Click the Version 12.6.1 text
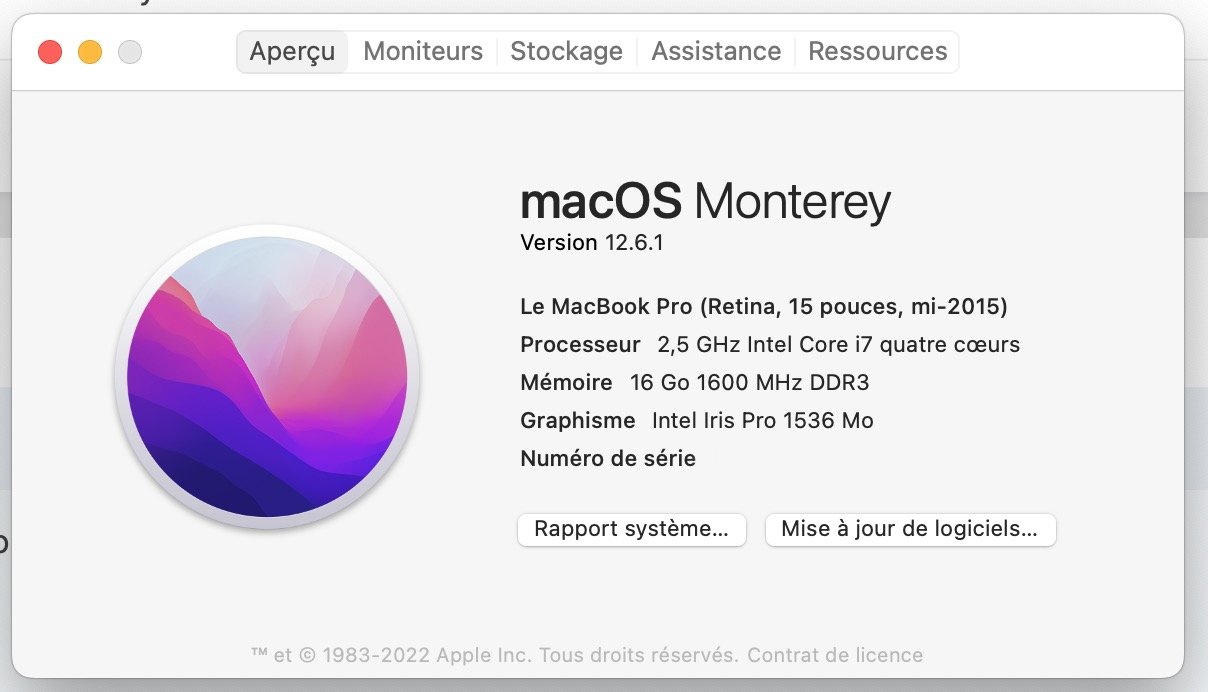This screenshot has height=692, width=1208. [591, 242]
